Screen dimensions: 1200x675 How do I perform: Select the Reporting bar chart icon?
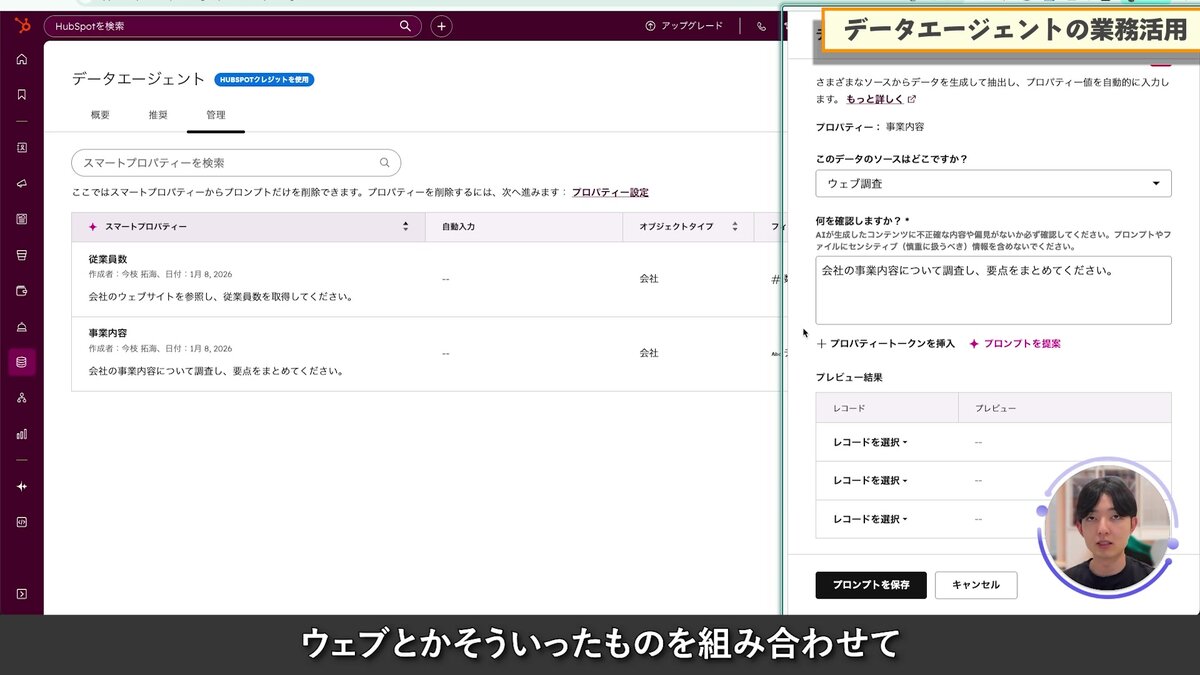coord(22,434)
